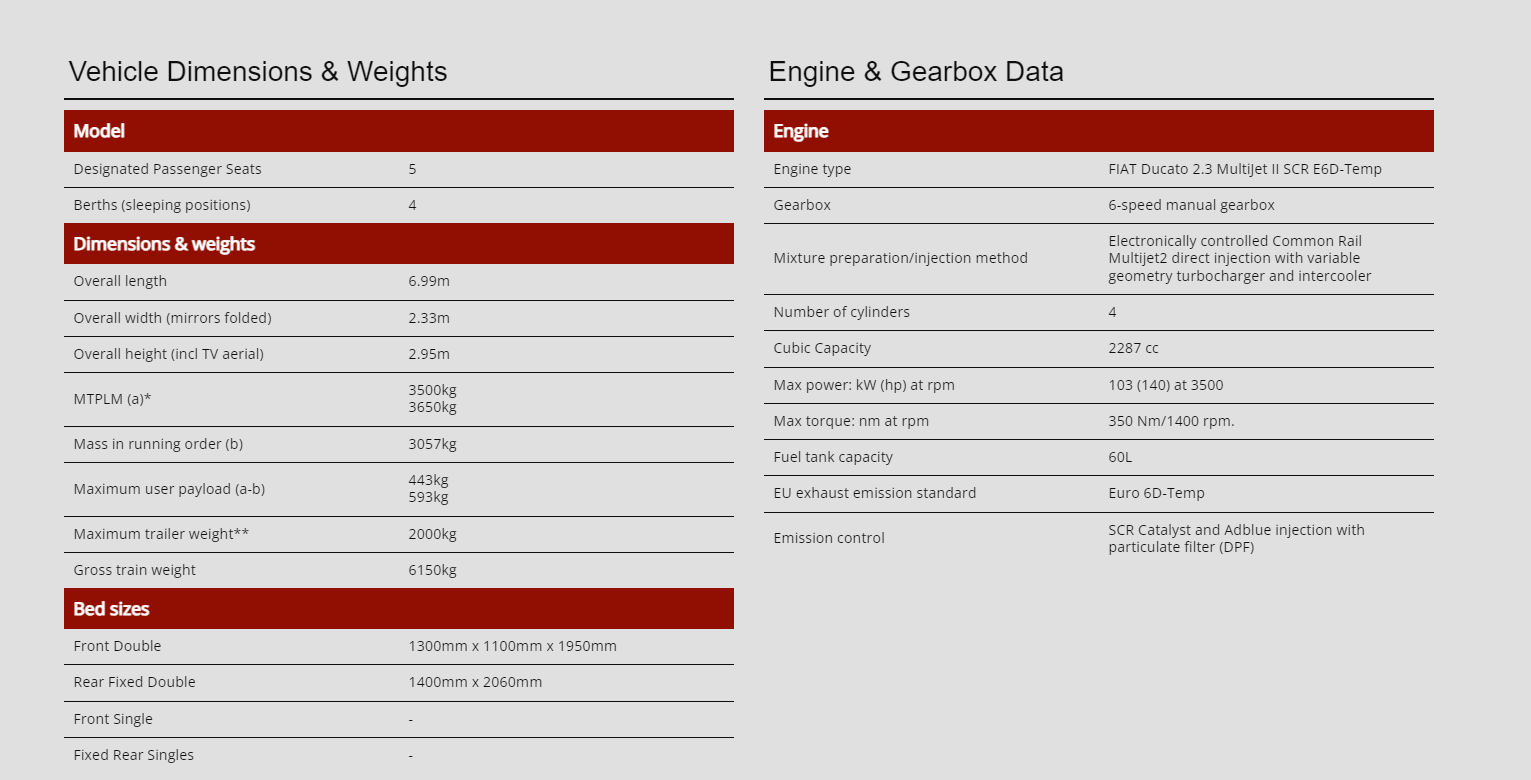Click the '2.33m' width value
This screenshot has height=780, width=1531.
pyautogui.click(x=429, y=318)
